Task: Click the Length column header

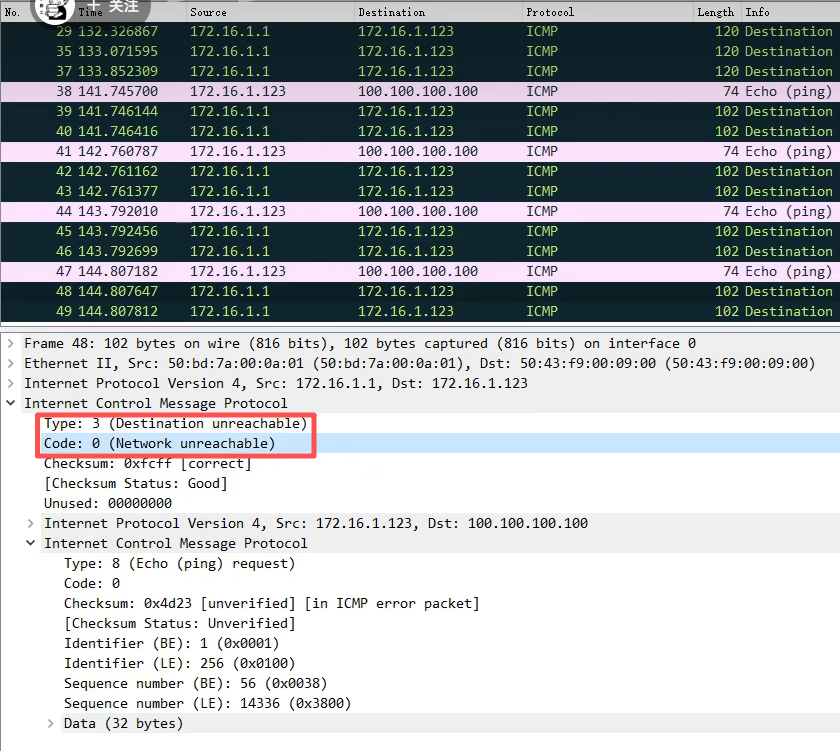Action: [x=715, y=12]
